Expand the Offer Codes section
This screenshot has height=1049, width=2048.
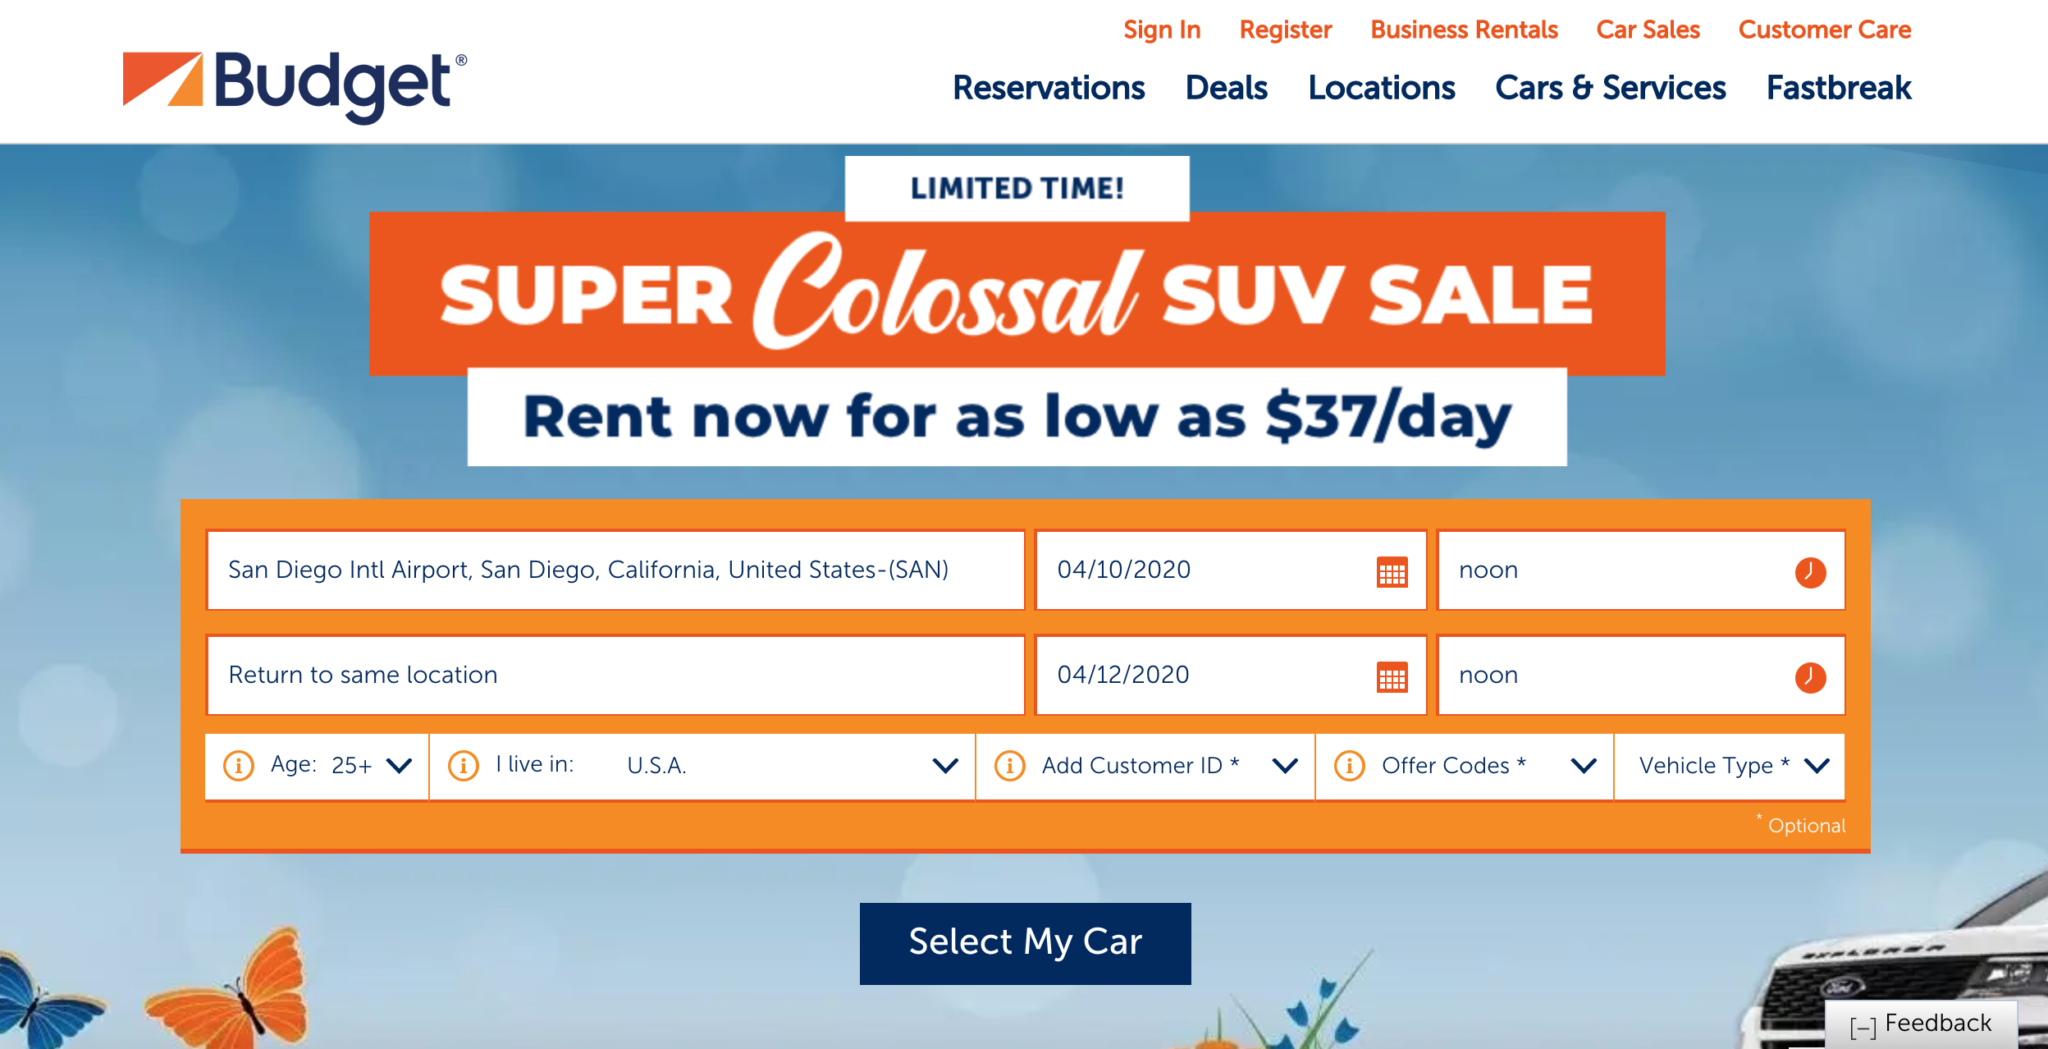click(1583, 766)
